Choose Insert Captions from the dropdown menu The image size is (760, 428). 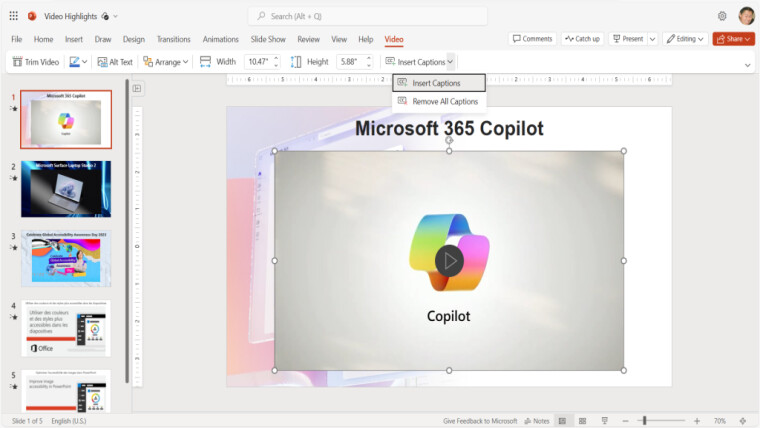point(439,83)
